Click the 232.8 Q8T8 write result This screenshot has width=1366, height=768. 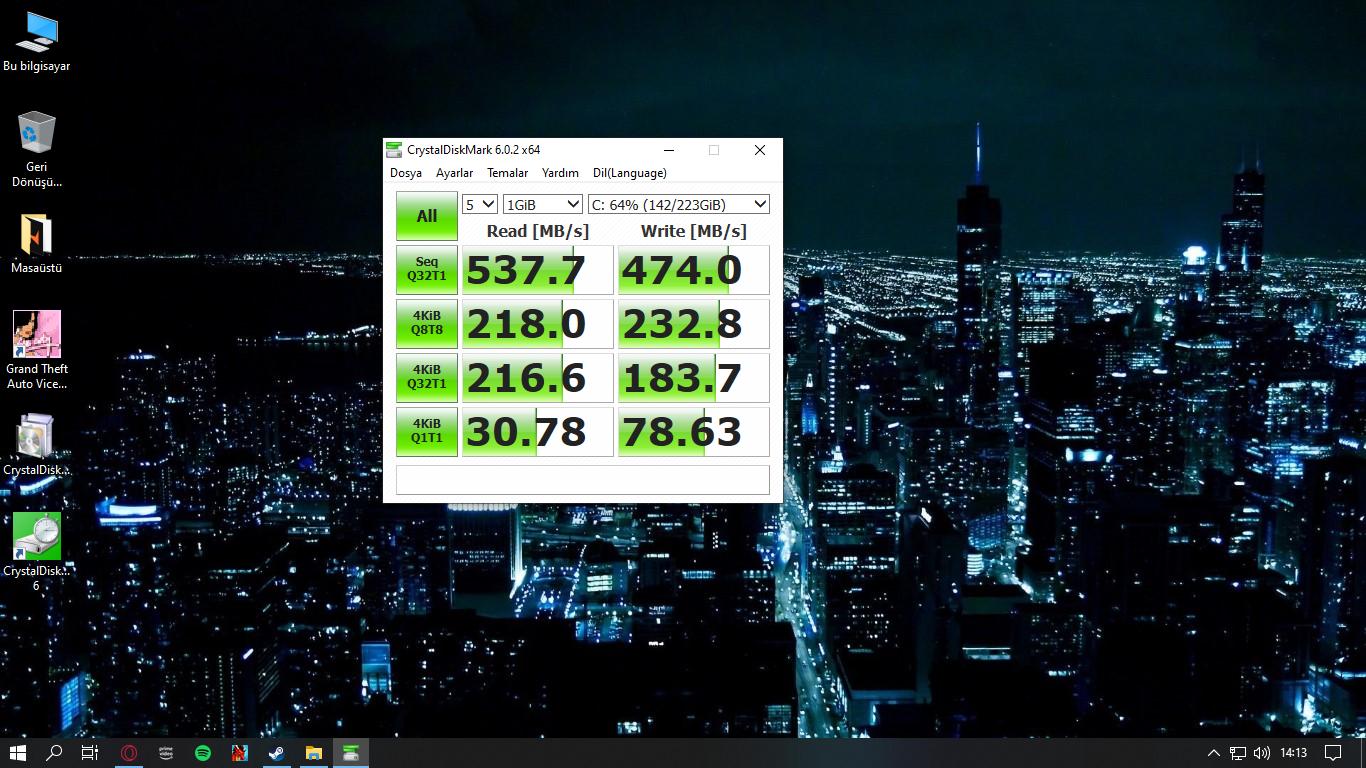click(694, 324)
